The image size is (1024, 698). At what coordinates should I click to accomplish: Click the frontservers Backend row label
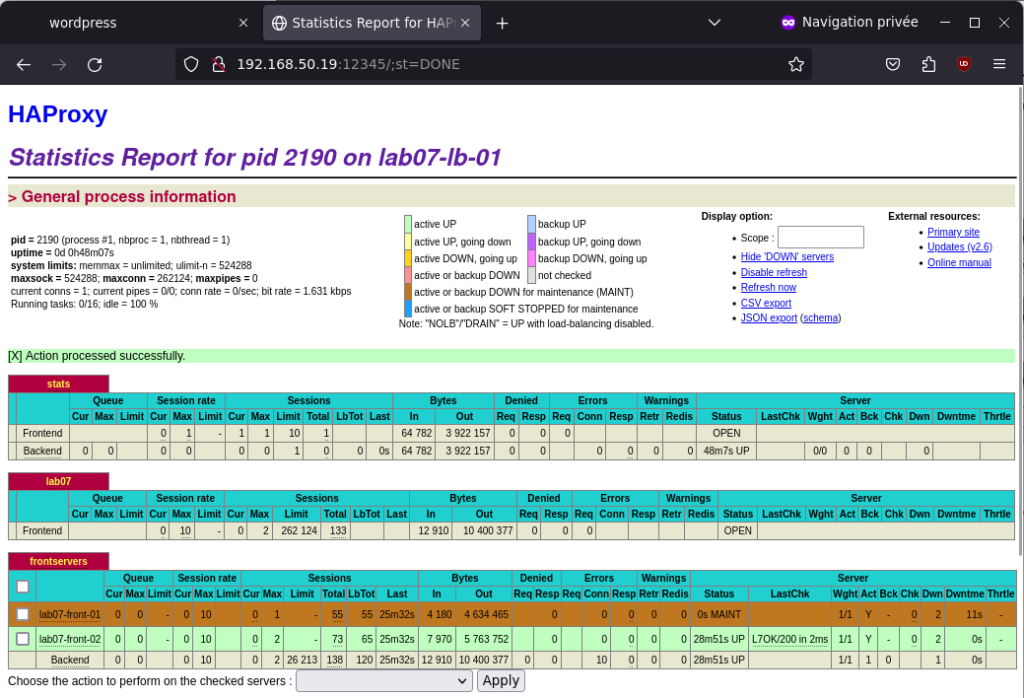(x=70, y=660)
